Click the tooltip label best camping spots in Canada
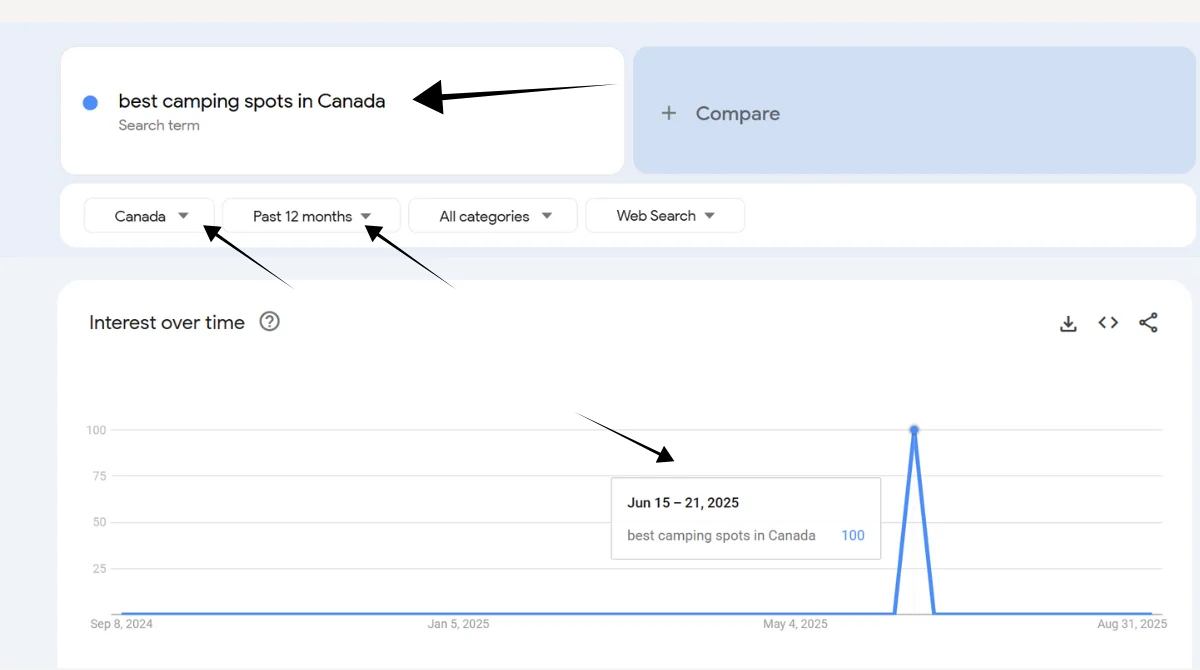 [721, 535]
